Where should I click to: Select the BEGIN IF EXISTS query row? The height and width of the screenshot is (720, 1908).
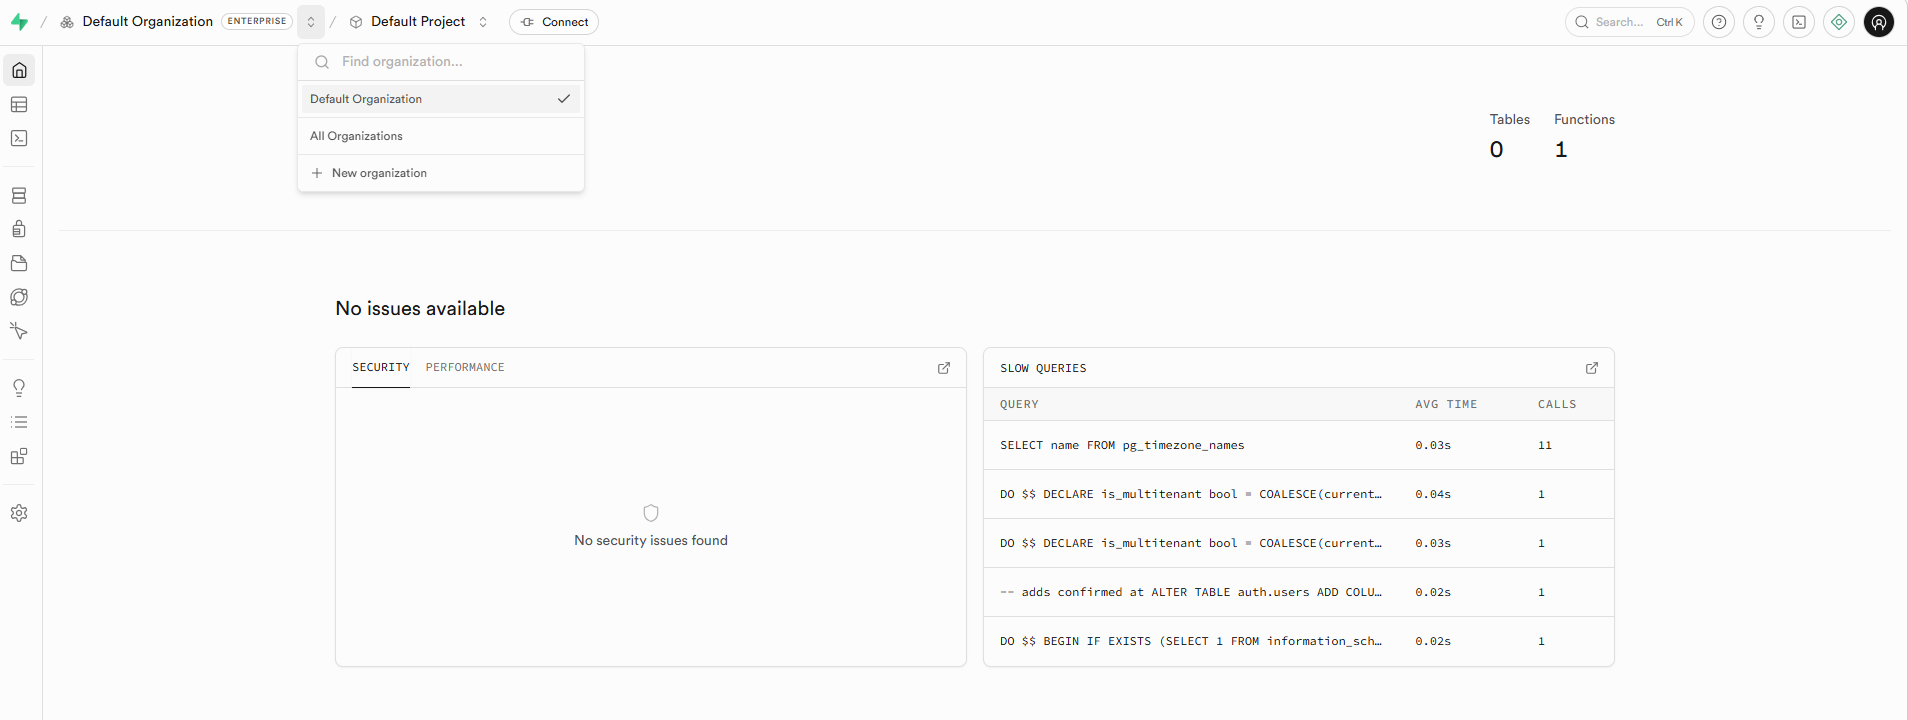tap(1299, 641)
